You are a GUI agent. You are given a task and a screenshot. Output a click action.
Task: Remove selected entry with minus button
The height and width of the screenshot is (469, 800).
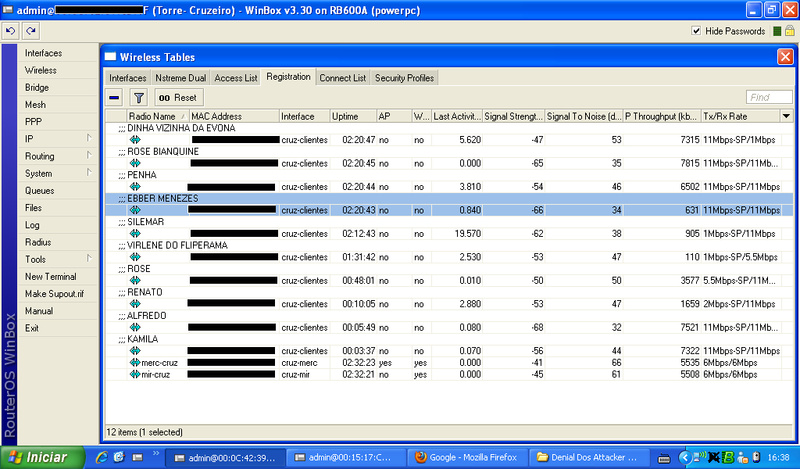pos(115,97)
